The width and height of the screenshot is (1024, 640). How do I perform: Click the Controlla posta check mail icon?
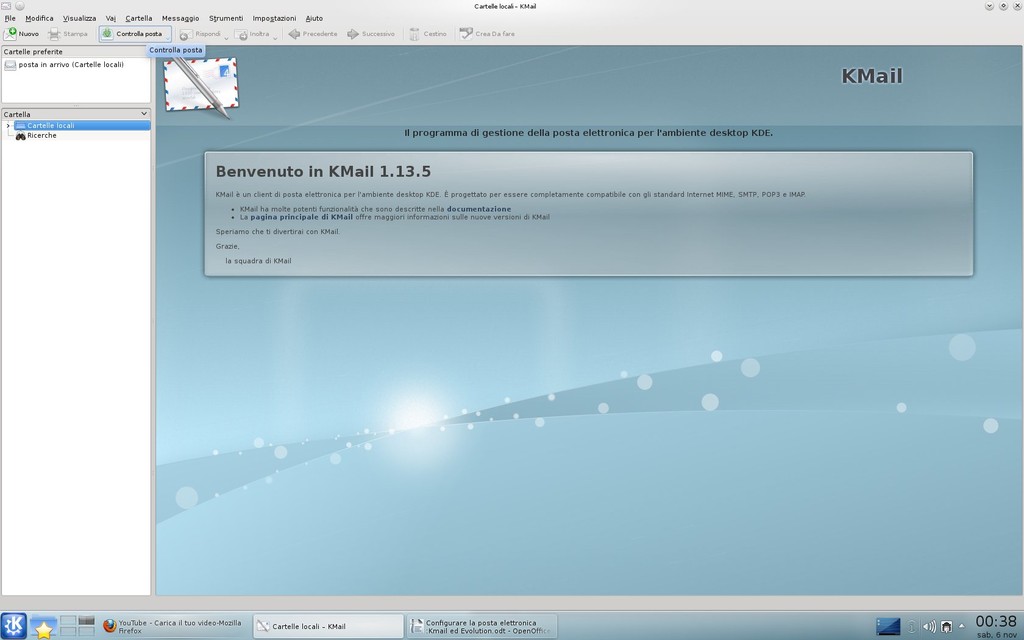[105, 33]
